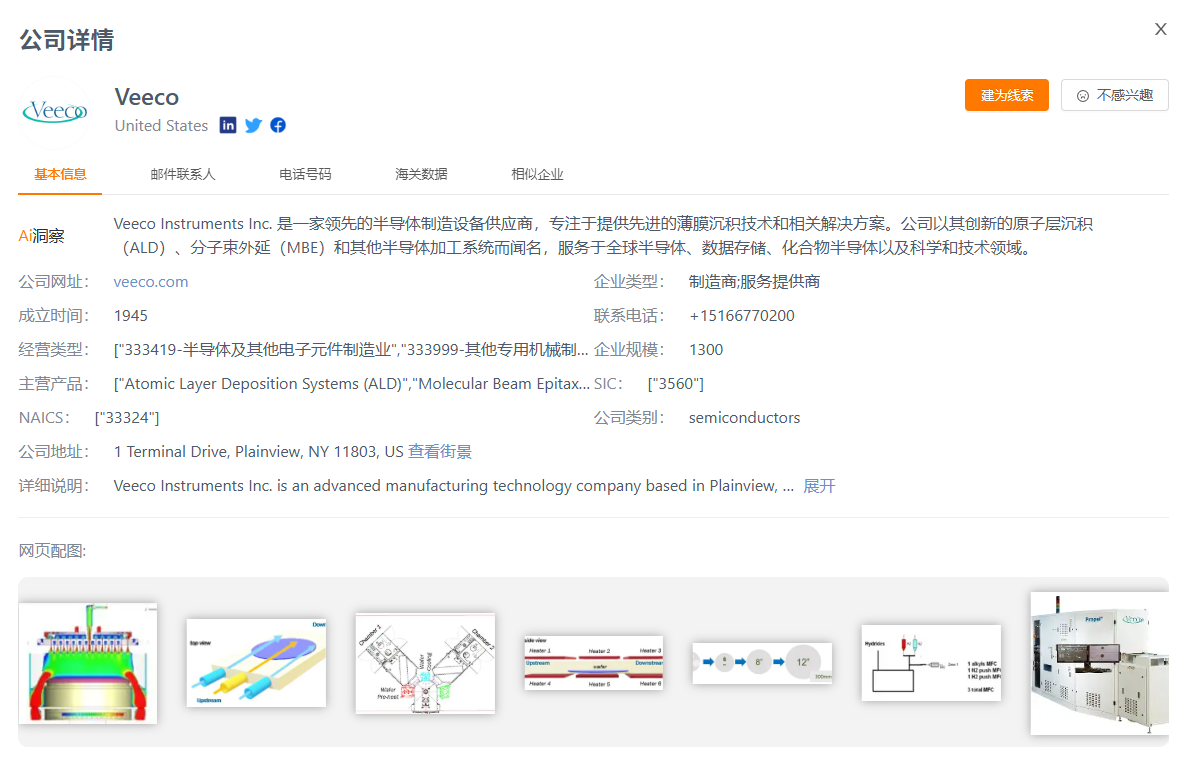Open the side view heater diagram thumbnail
The width and height of the screenshot is (1192, 759).
click(594, 663)
